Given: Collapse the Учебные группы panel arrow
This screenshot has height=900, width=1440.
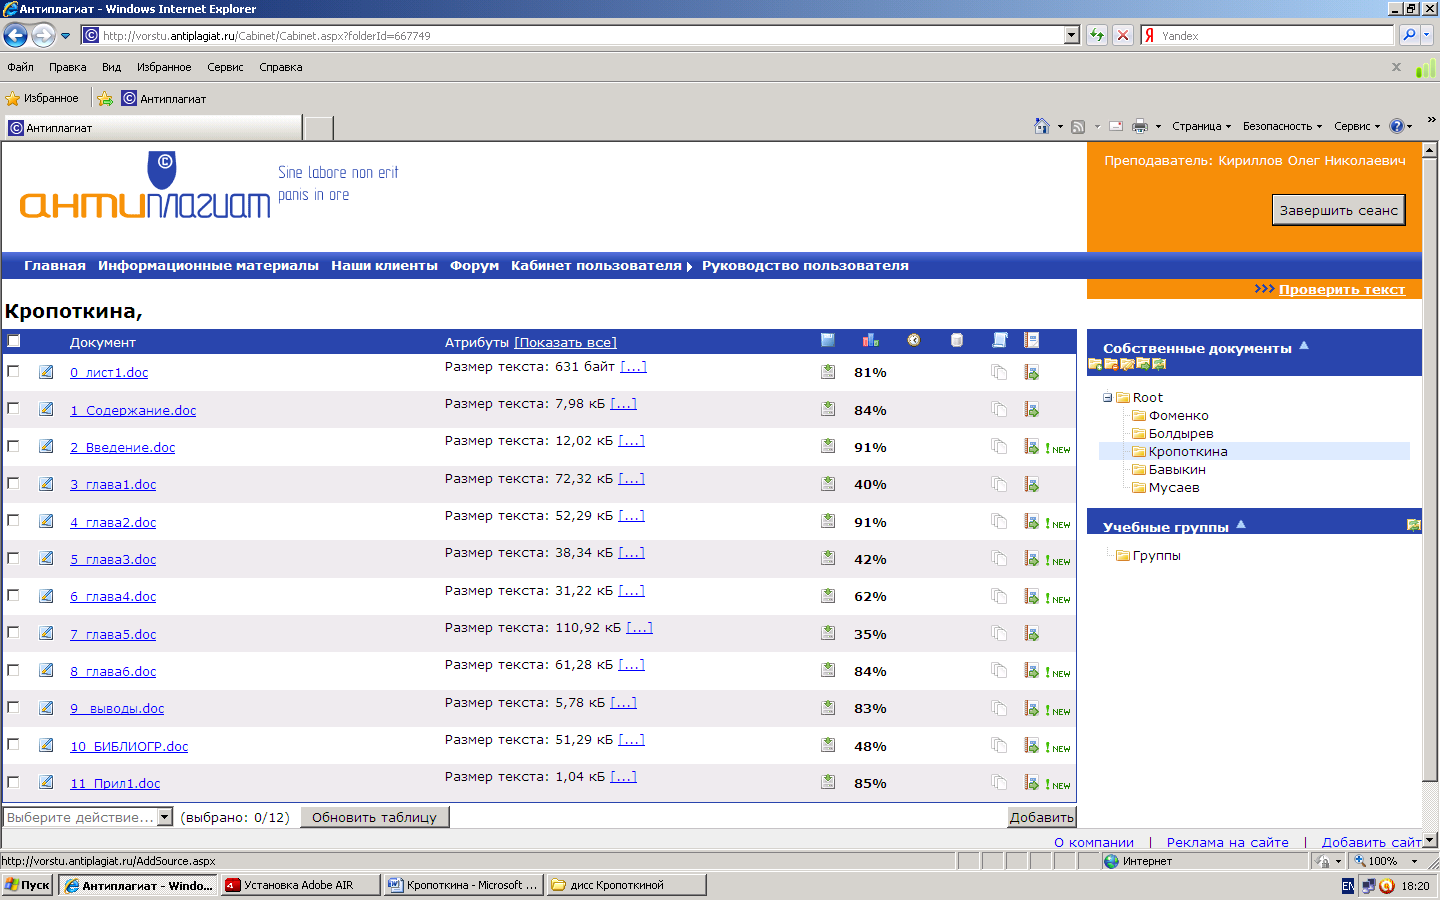Looking at the screenshot, I should click(x=1241, y=524).
